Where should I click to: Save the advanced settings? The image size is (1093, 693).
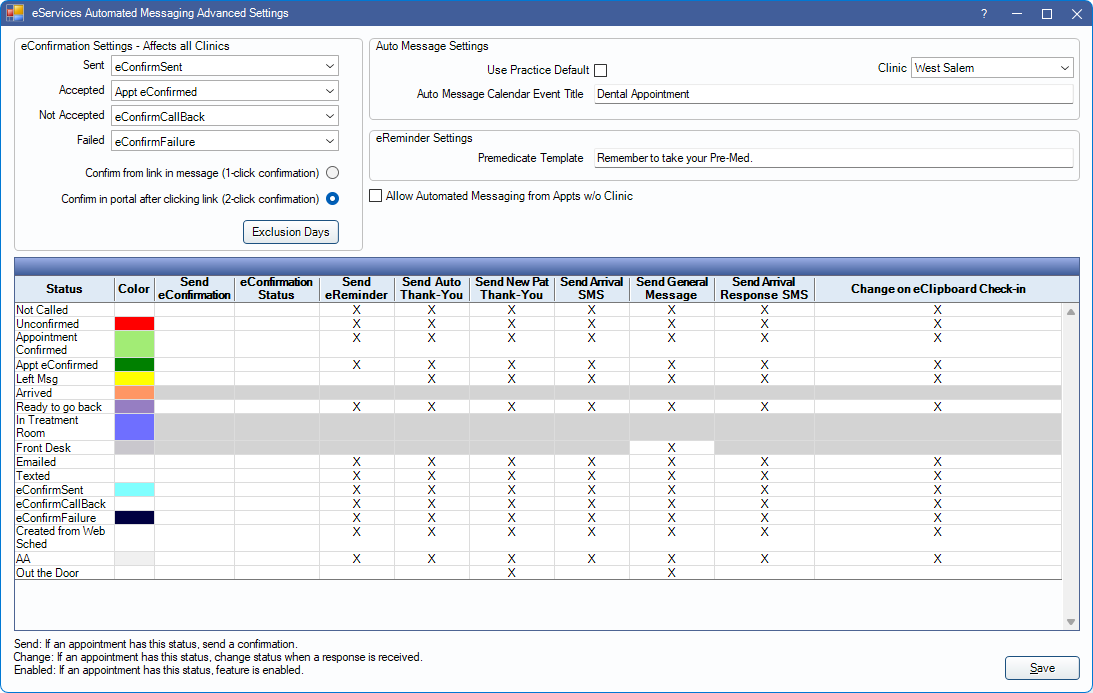point(1042,668)
